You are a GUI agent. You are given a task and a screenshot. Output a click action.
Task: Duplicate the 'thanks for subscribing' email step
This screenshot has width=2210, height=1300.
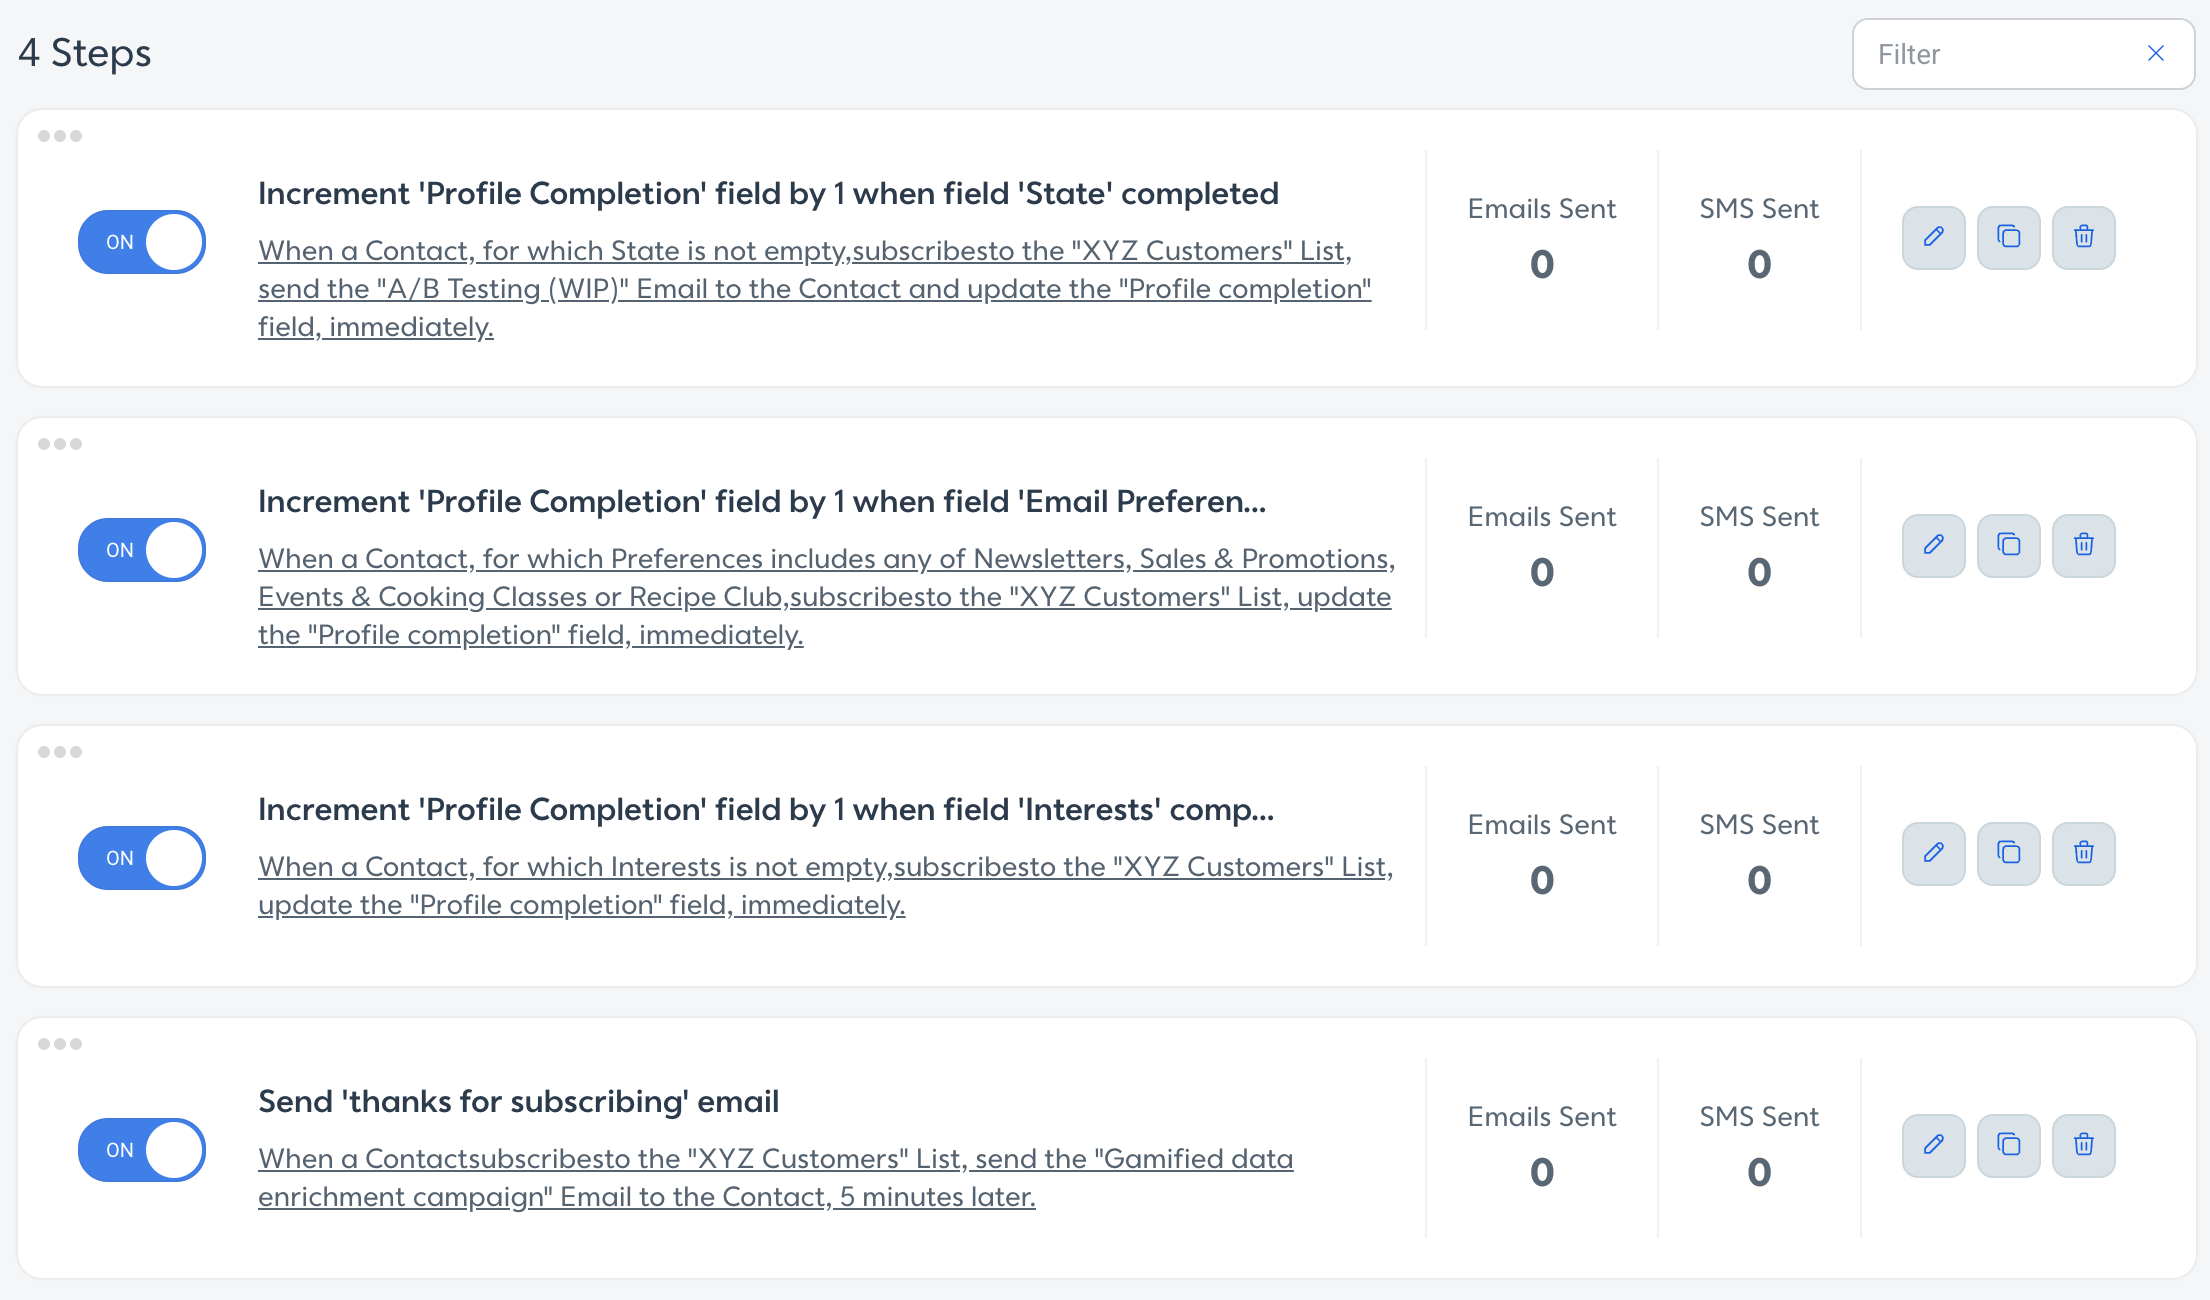(2008, 1146)
